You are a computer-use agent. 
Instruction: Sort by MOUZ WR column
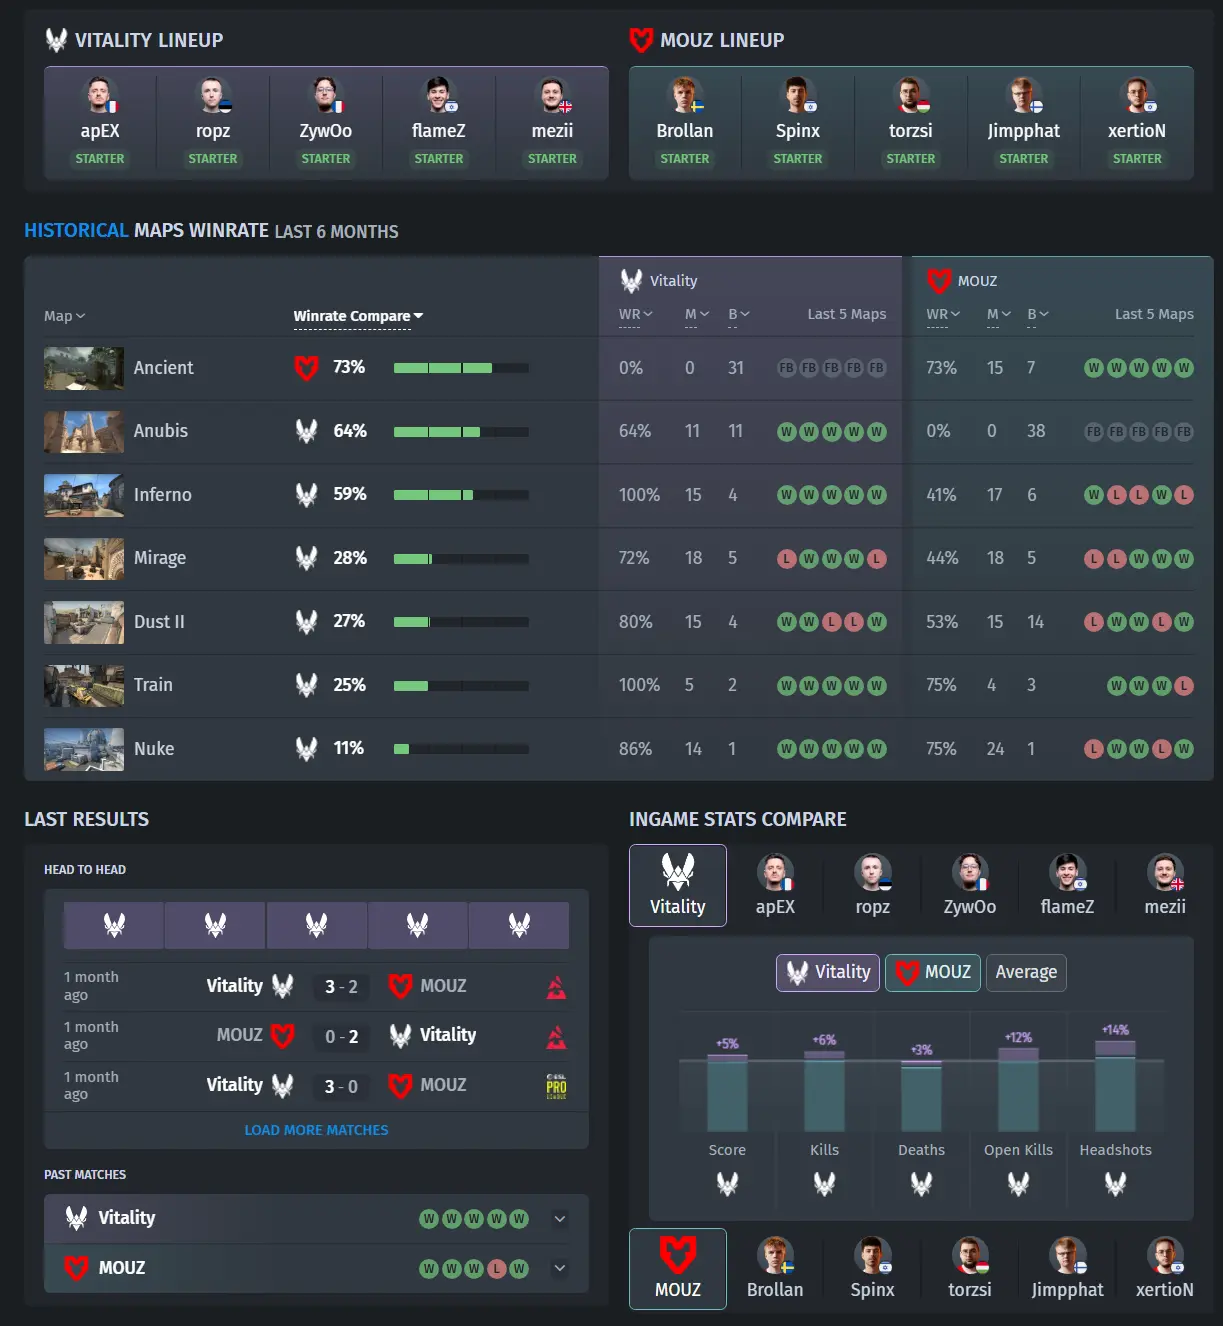[943, 314]
